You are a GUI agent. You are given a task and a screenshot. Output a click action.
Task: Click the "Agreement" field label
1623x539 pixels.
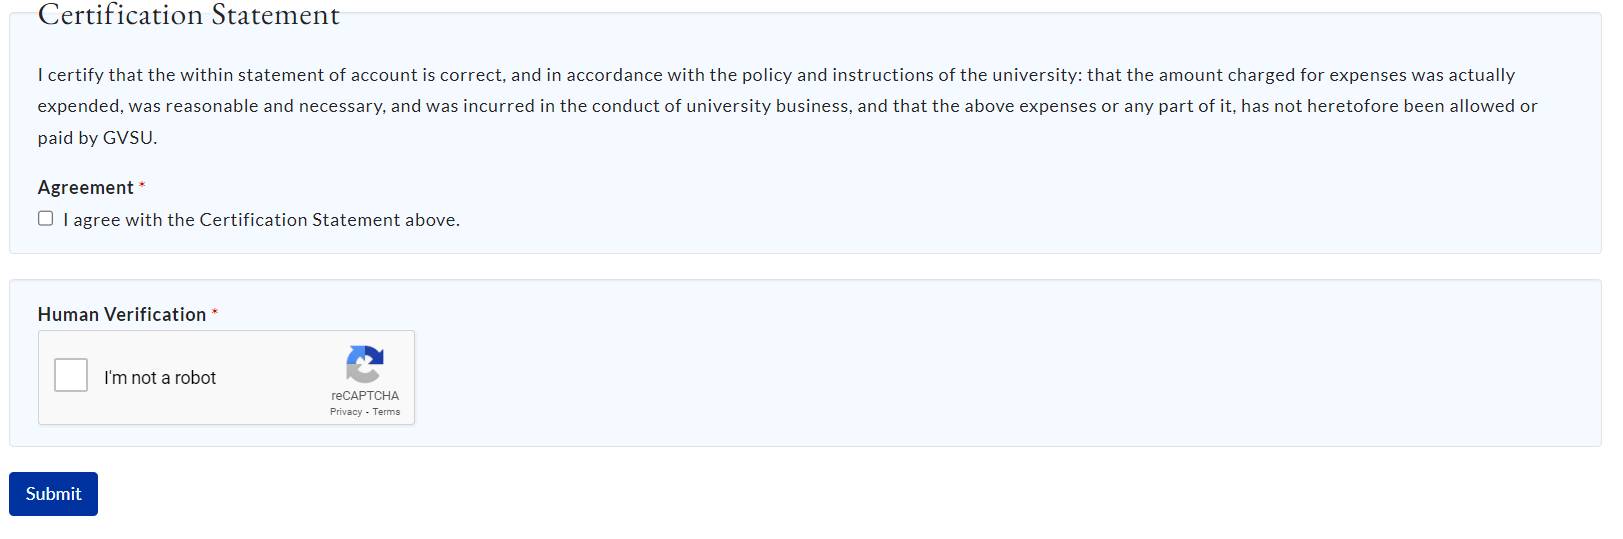tap(85, 188)
